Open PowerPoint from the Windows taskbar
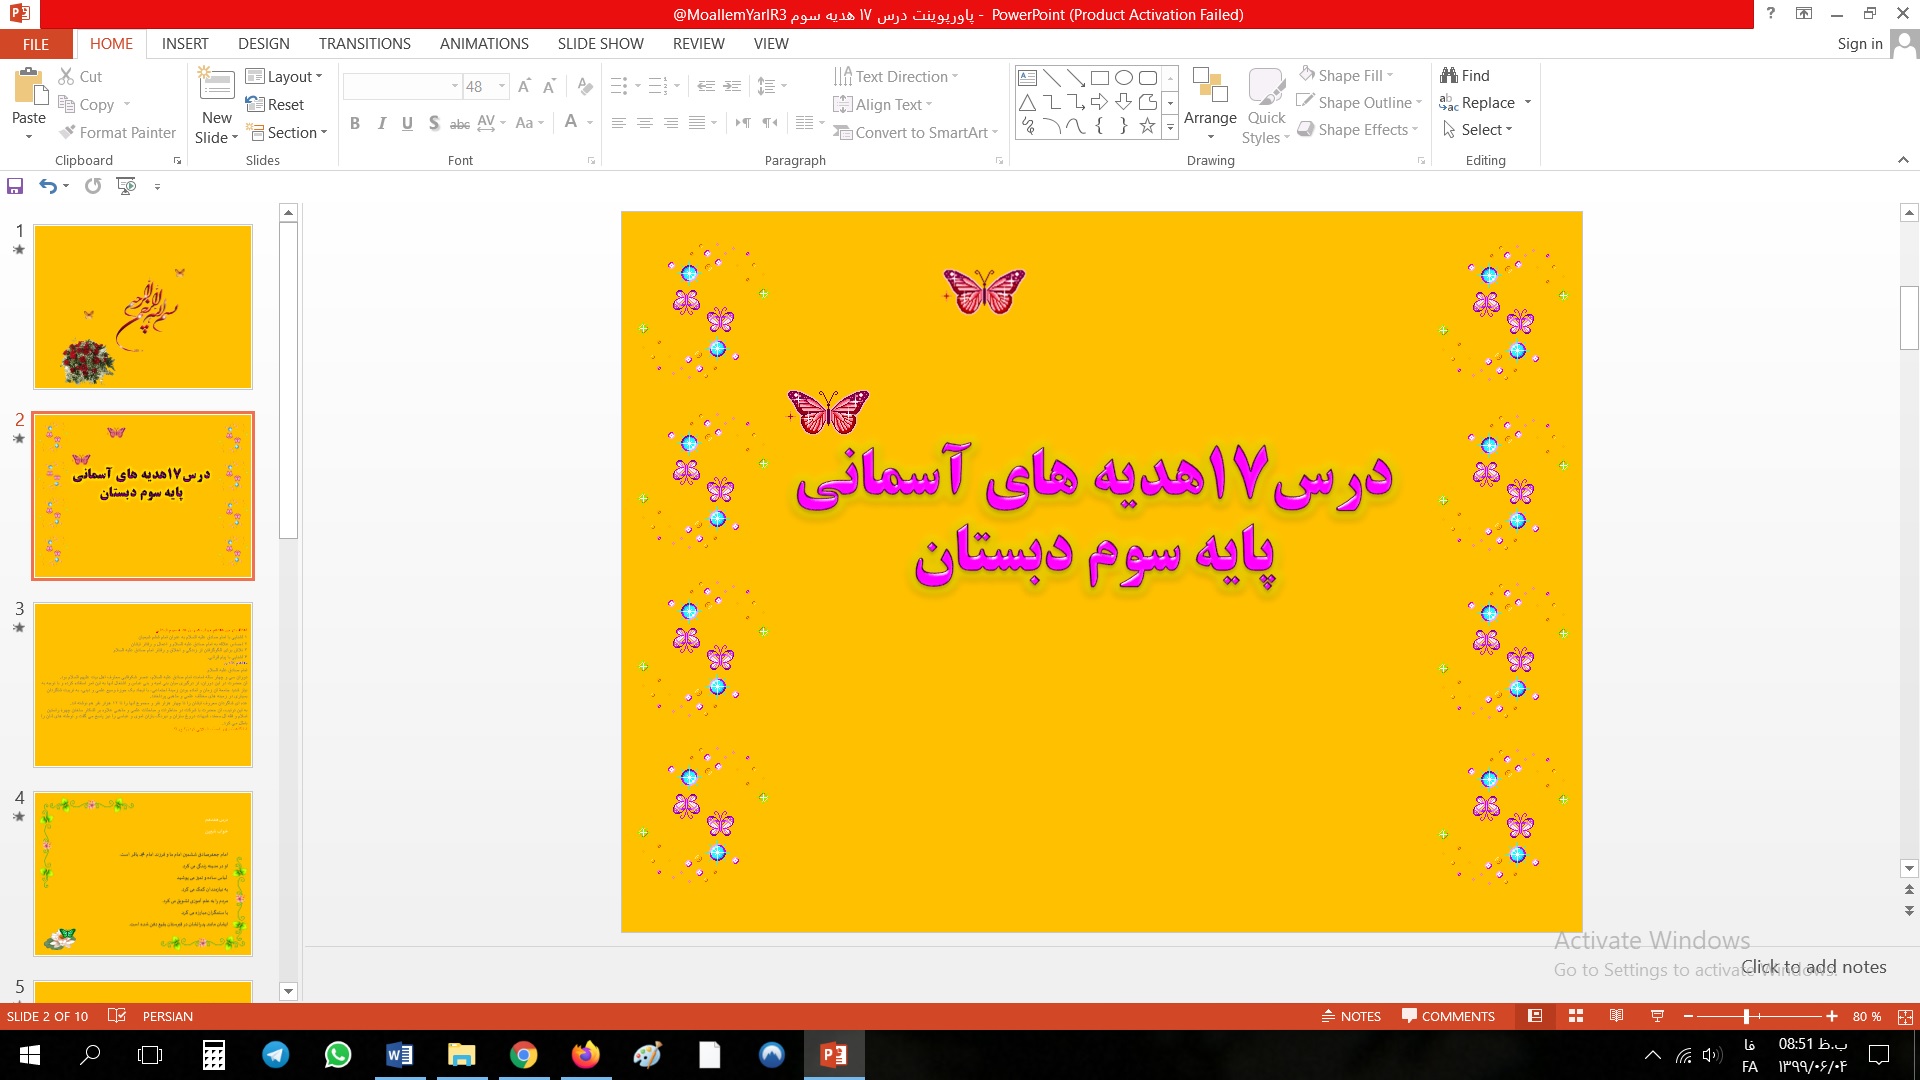Image resolution: width=1920 pixels, height=1080 pixels. (x=833, y=1055)
